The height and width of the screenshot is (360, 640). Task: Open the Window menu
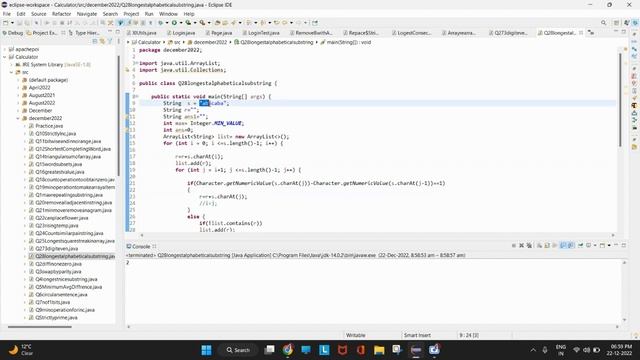point(168,14)
